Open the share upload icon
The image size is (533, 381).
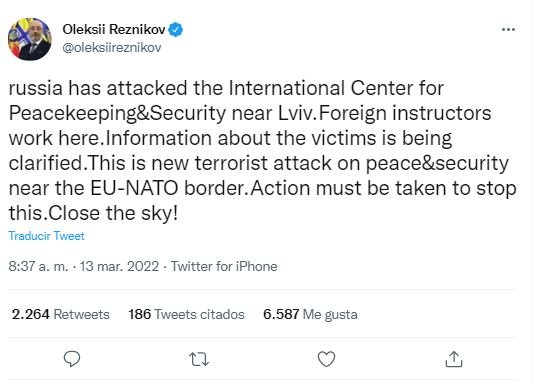click(454, 359)
